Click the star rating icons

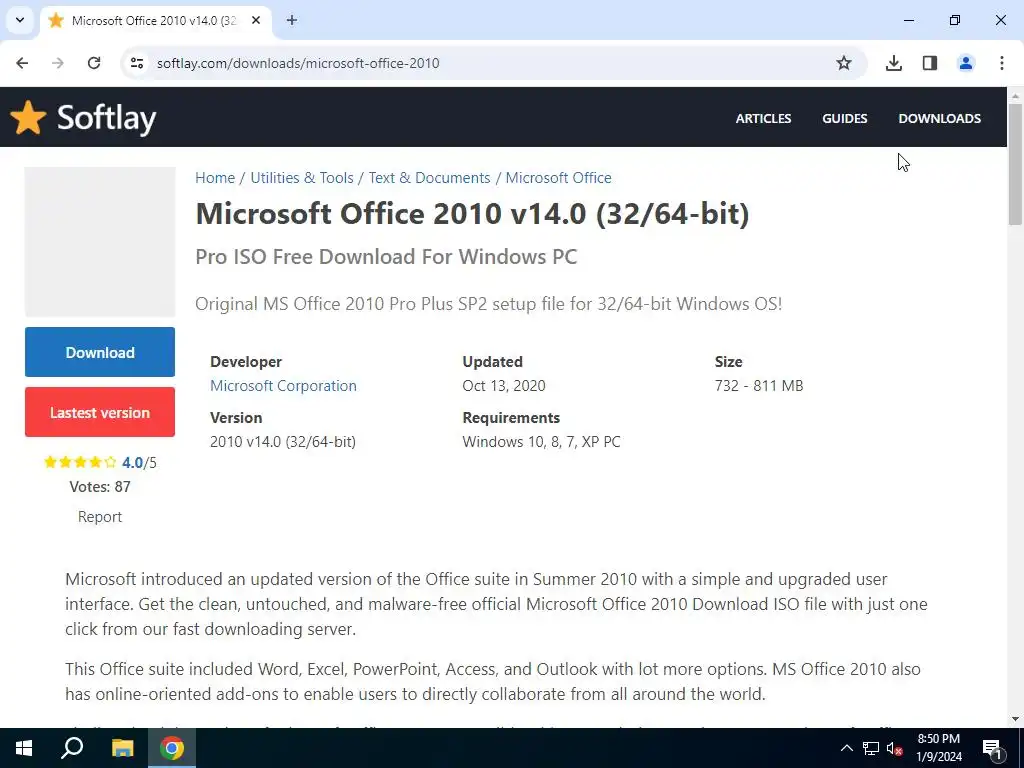point(80,462)
